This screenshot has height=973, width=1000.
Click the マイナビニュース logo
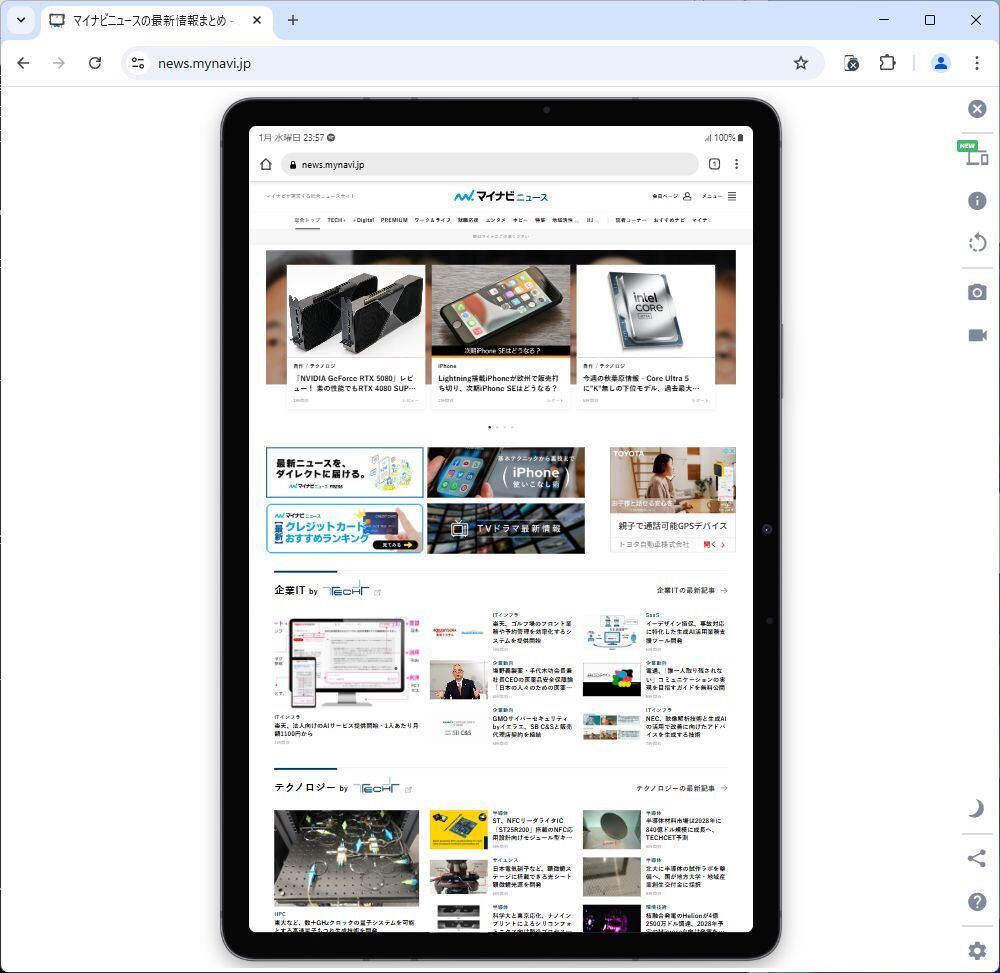(x=501, y=196)
